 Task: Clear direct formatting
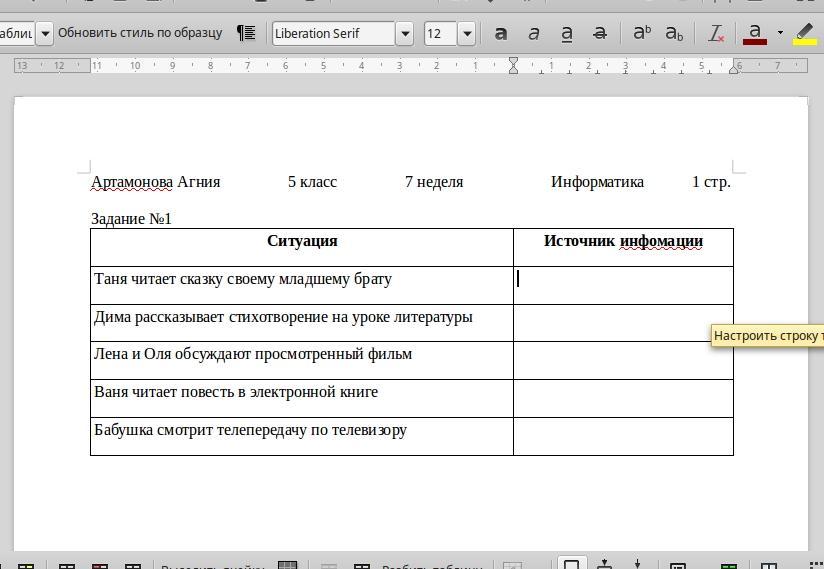point(716,34)
